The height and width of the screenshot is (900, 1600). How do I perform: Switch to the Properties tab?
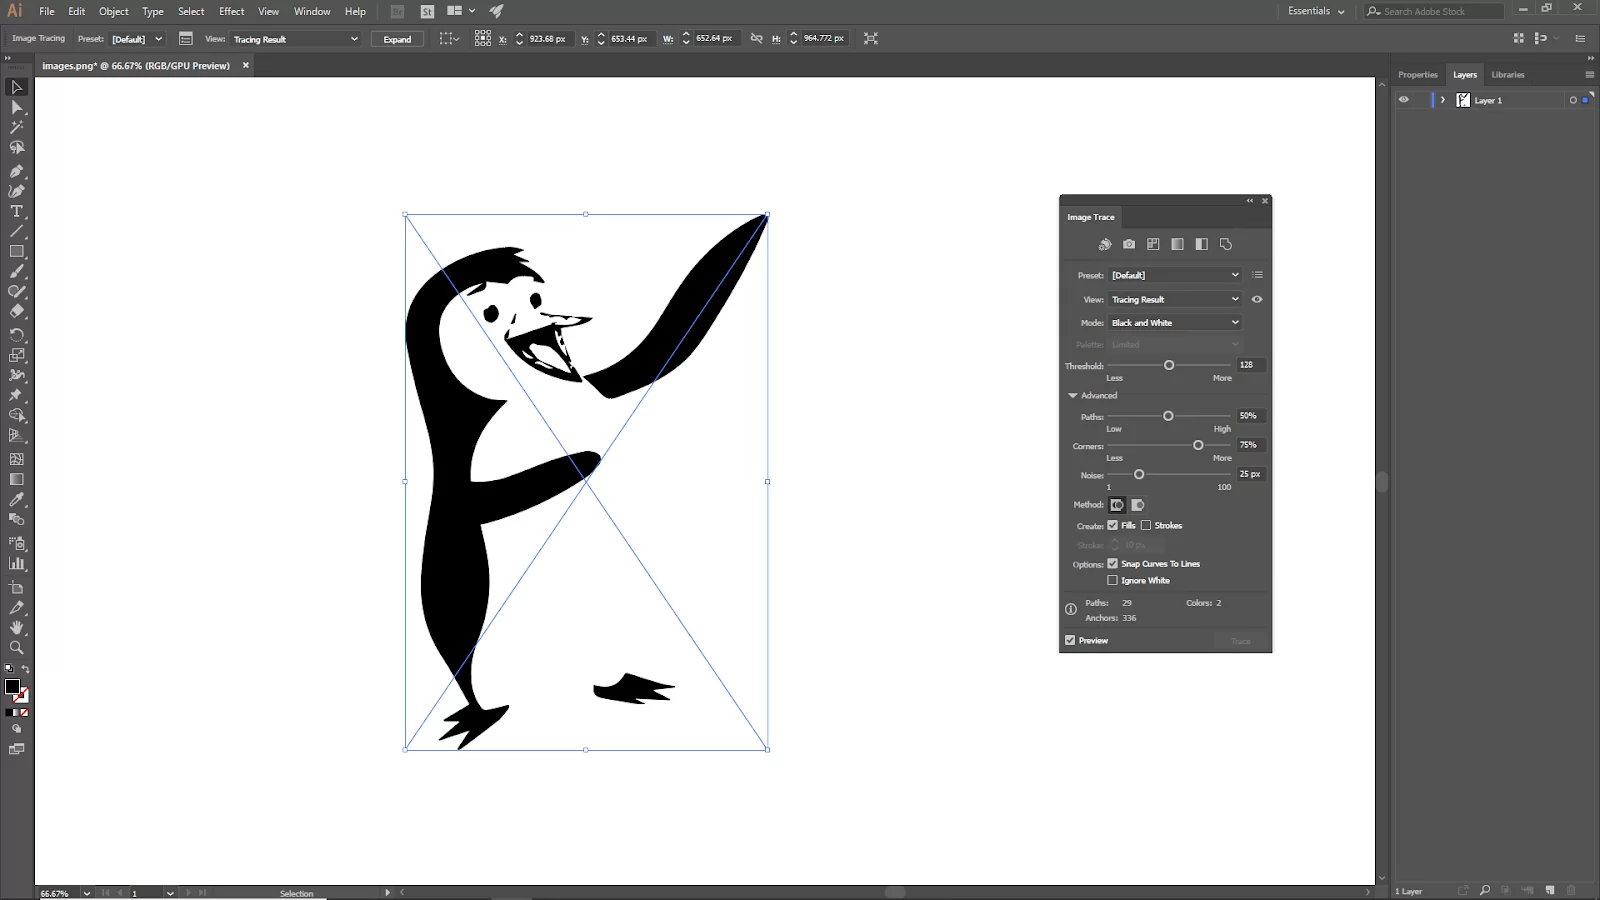[x=1418, y=75]
